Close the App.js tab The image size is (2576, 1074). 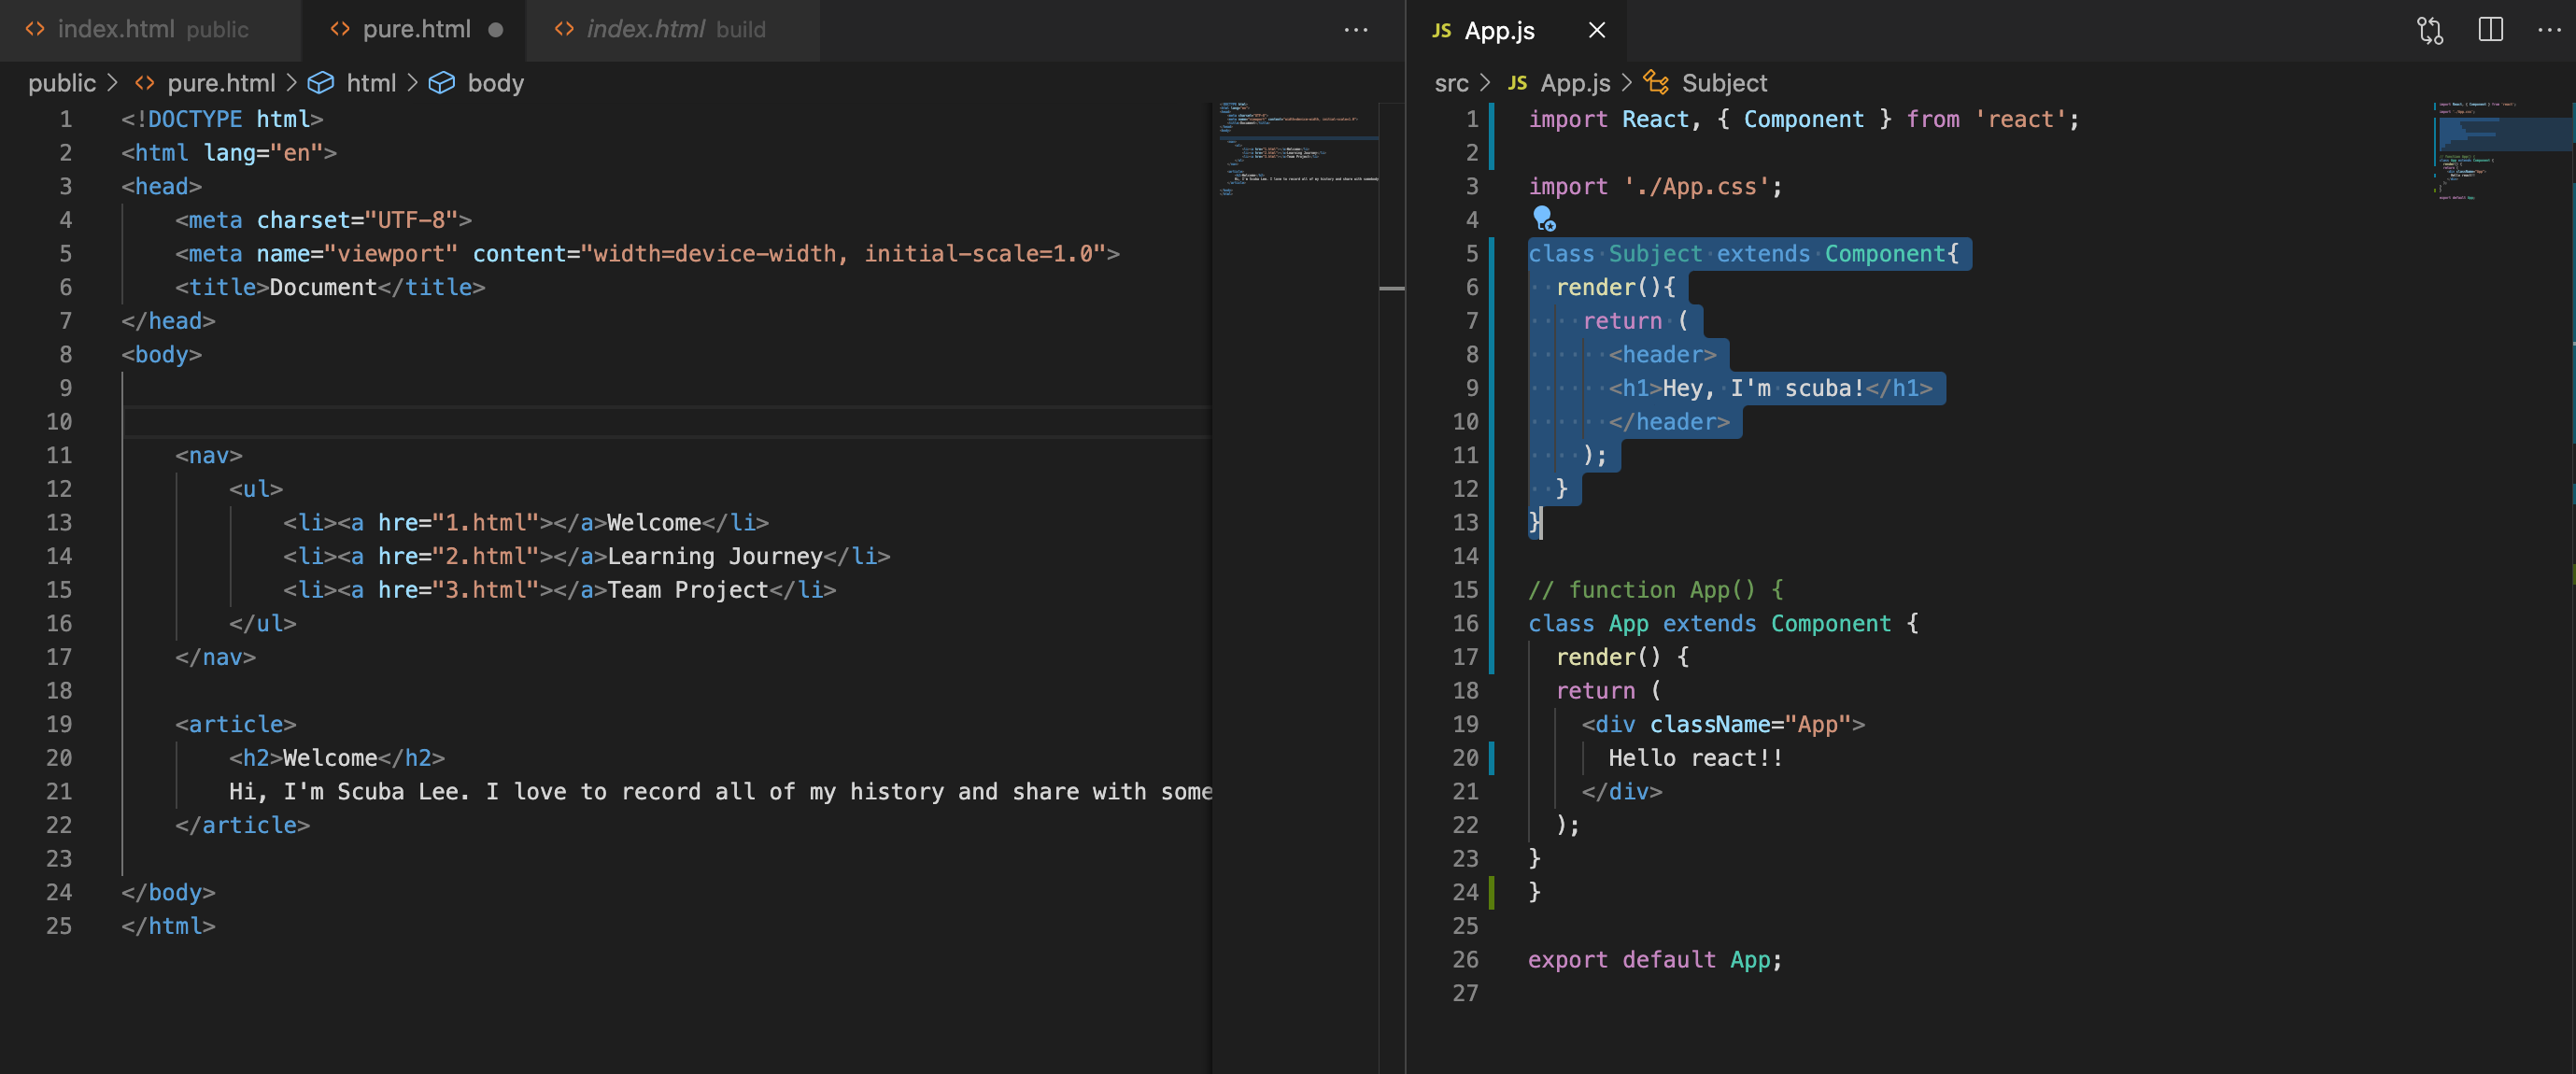1597,30
